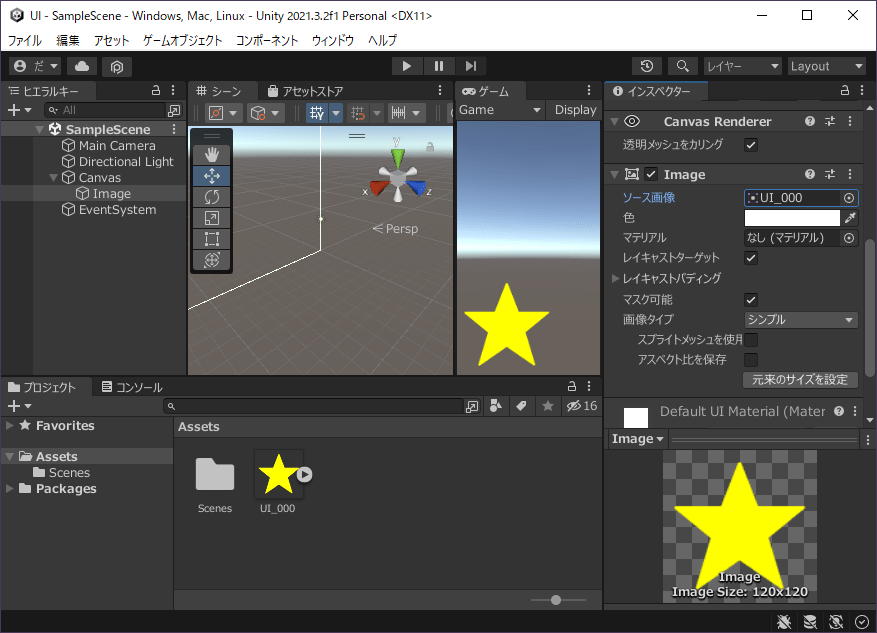Switch to the アセットストア tab
The height and width of the screenshot is (633, 877).
pyautogui.click(x=305, y=91)
